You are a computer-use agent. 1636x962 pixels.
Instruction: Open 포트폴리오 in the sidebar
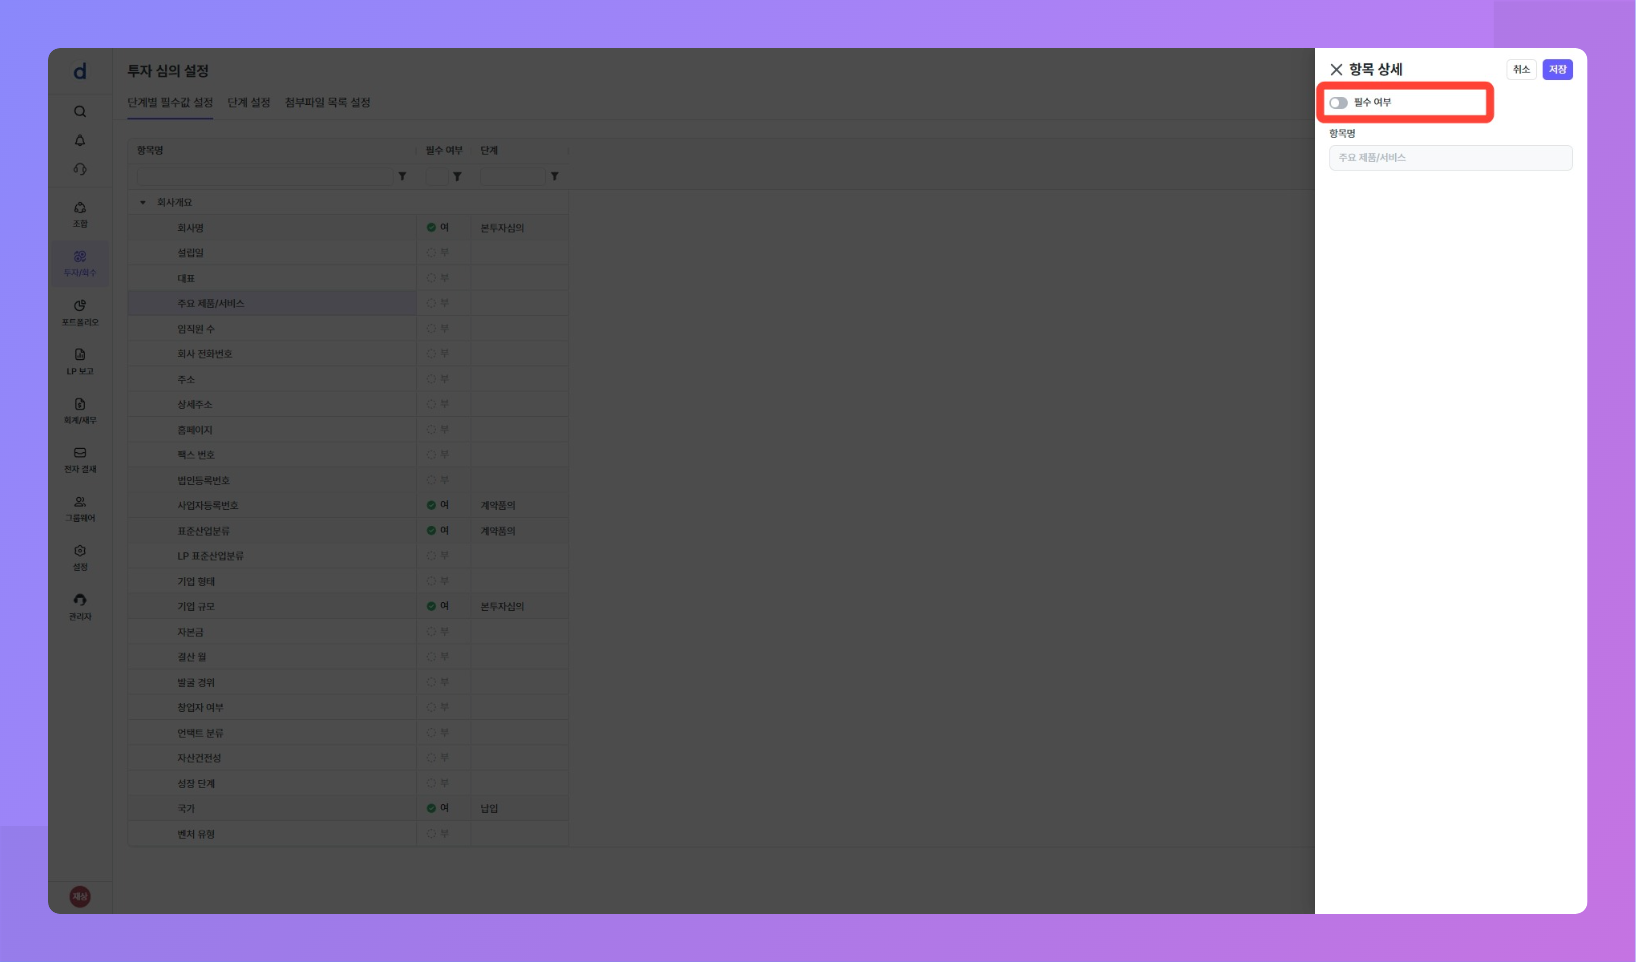(80, 312)
